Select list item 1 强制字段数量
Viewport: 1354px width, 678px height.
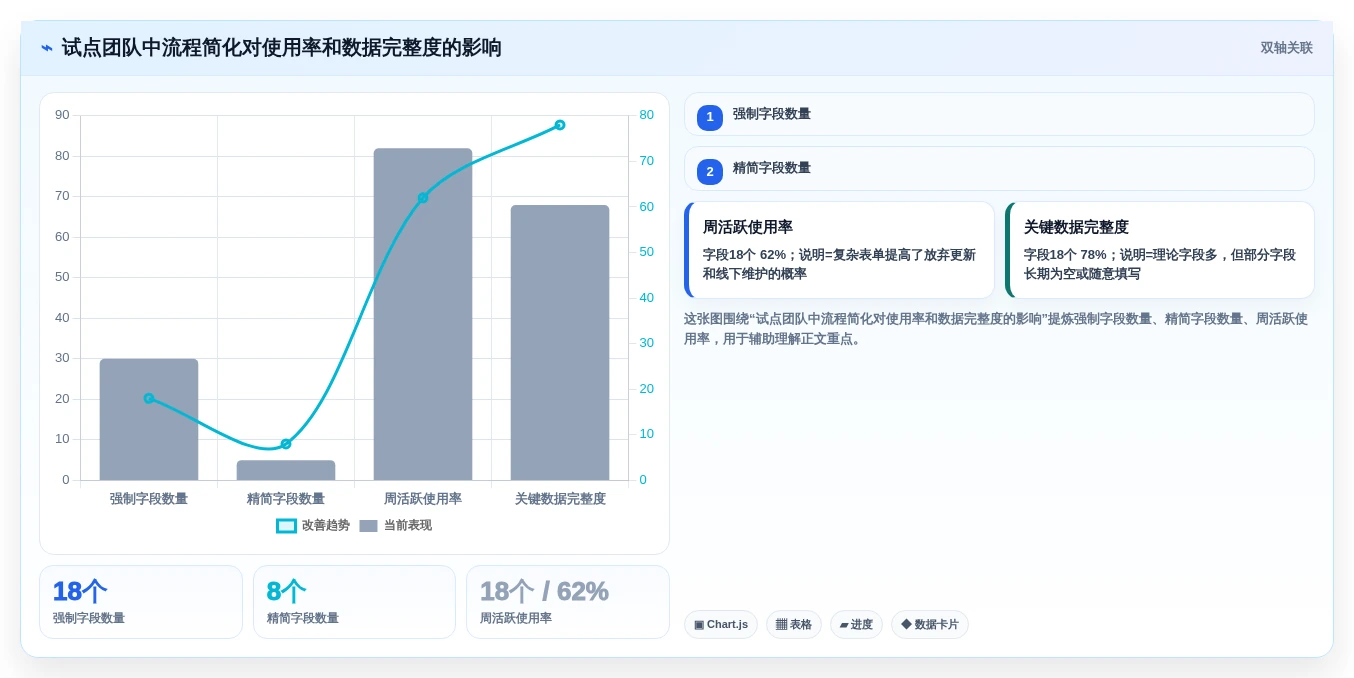coord(999,114)
